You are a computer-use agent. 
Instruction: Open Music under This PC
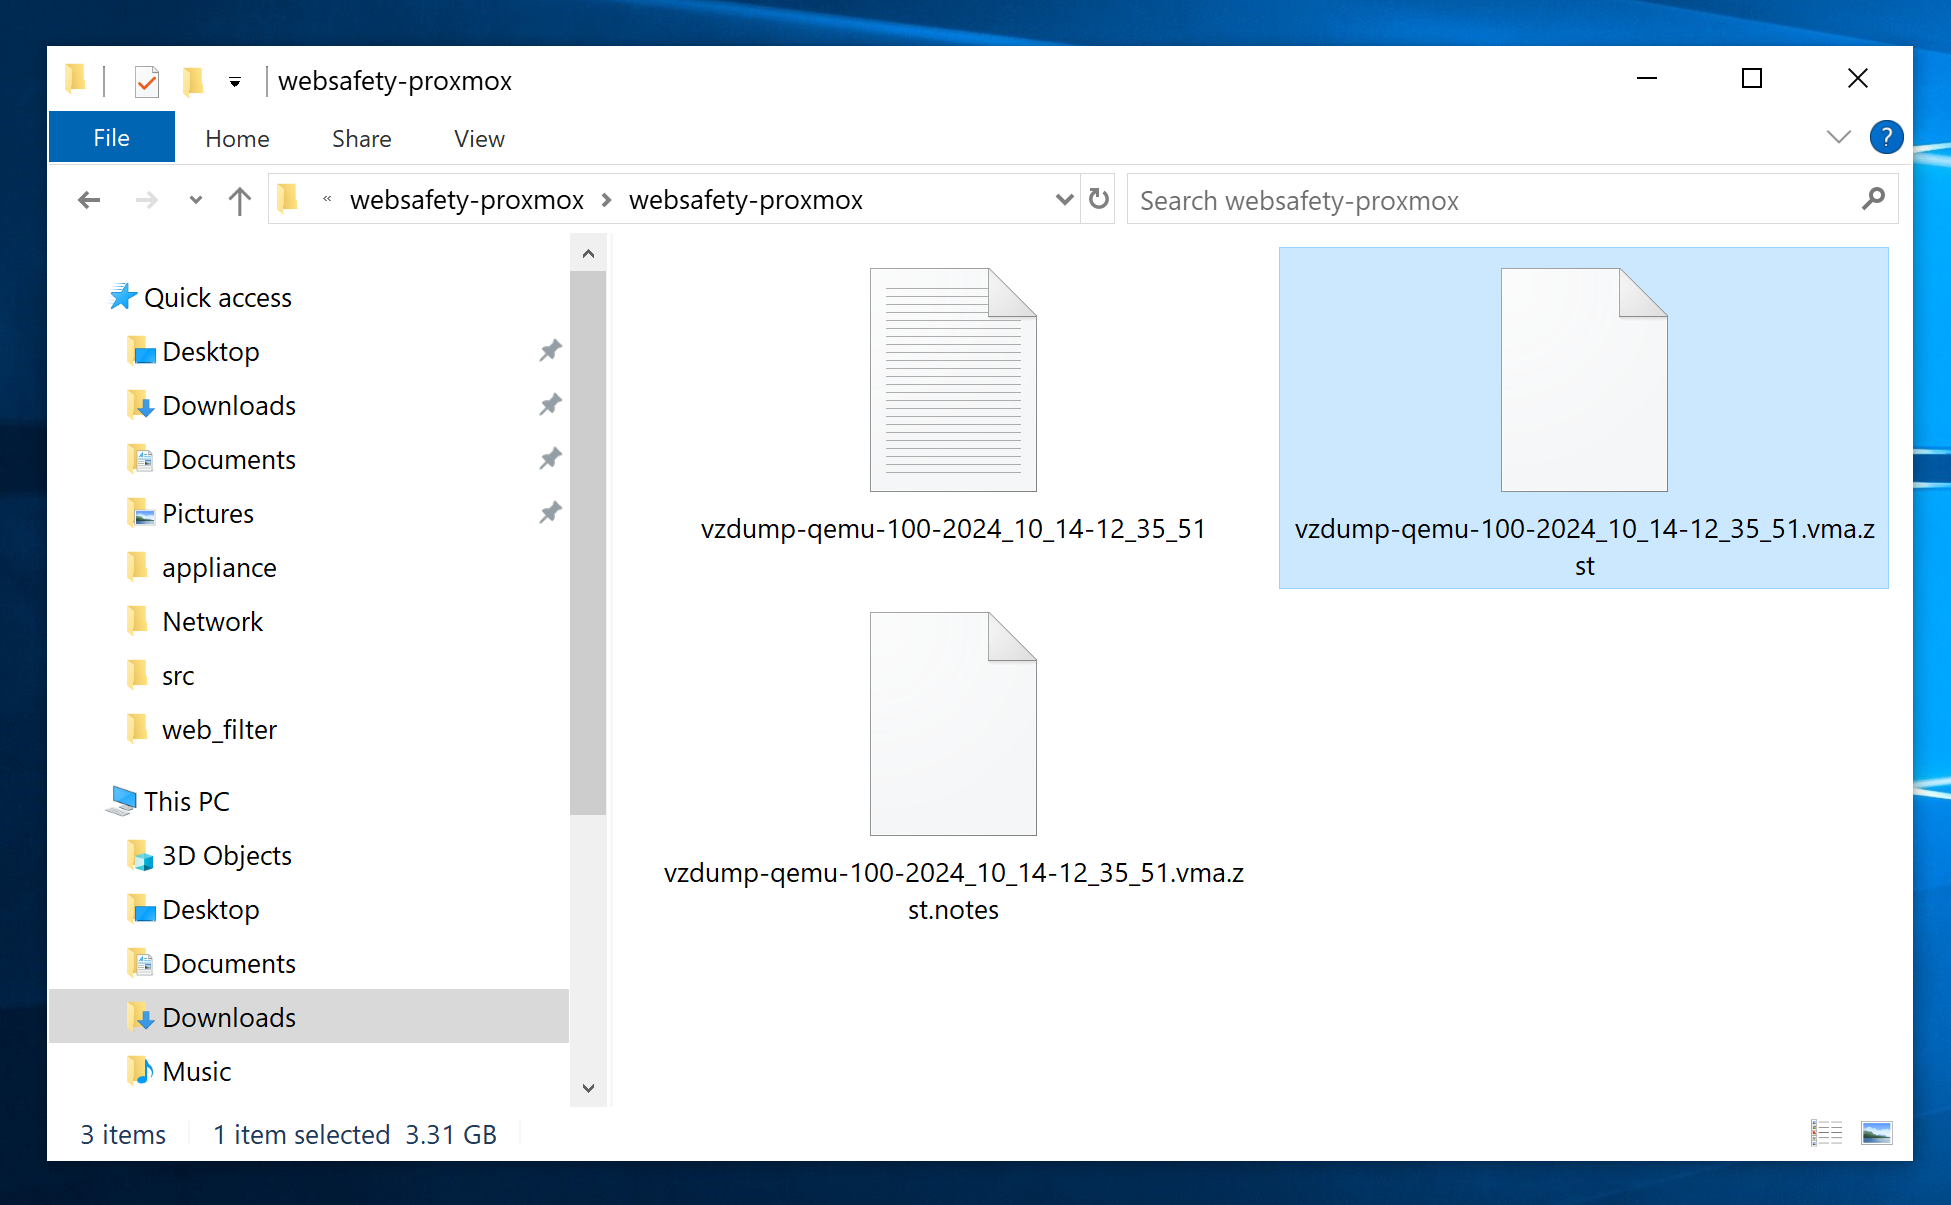tap(196, 1072)
